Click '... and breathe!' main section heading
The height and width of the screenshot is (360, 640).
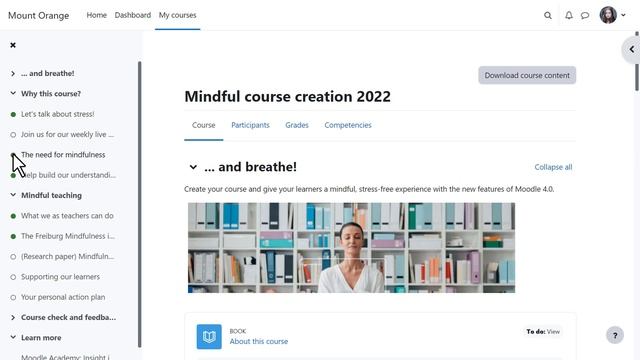tap(250, 167)
